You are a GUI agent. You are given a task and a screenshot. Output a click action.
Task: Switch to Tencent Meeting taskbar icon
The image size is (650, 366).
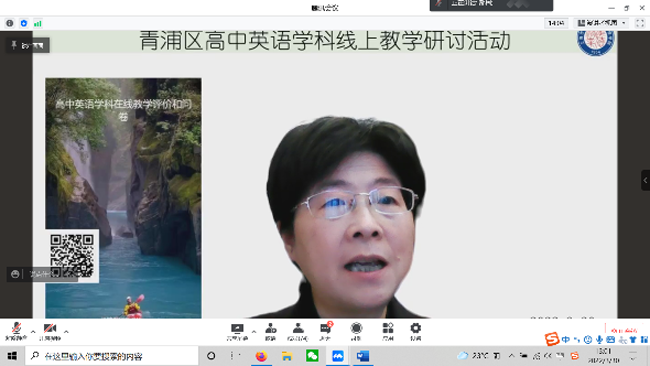point(337,356)
